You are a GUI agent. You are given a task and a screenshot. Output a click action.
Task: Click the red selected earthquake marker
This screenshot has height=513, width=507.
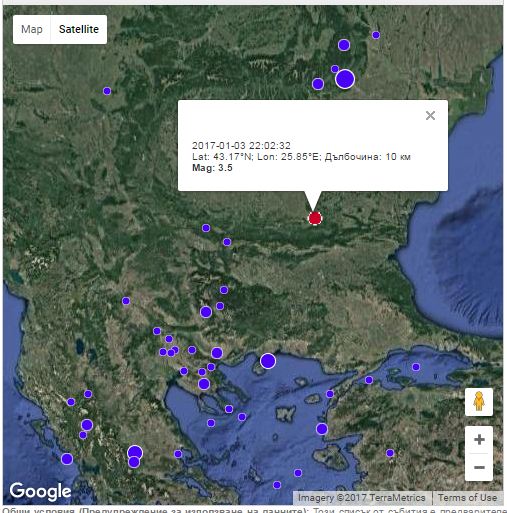(315, 218)
